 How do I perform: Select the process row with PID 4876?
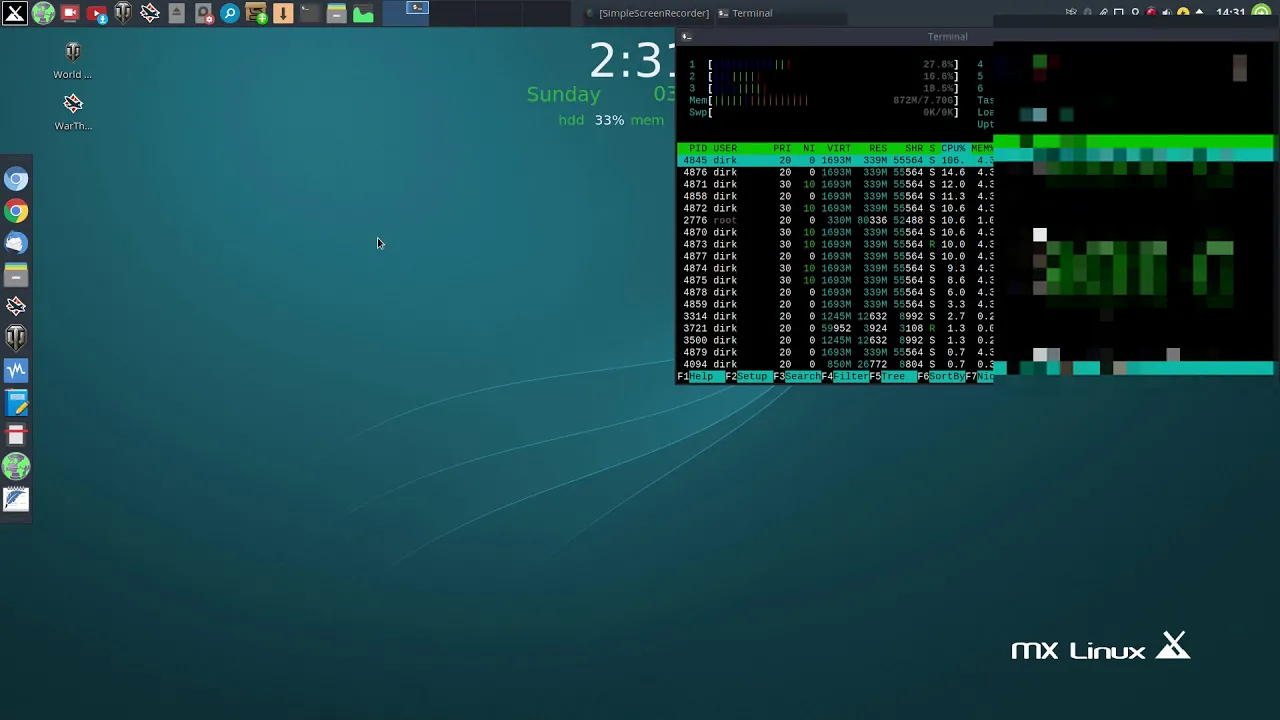(x=835, y=172)
